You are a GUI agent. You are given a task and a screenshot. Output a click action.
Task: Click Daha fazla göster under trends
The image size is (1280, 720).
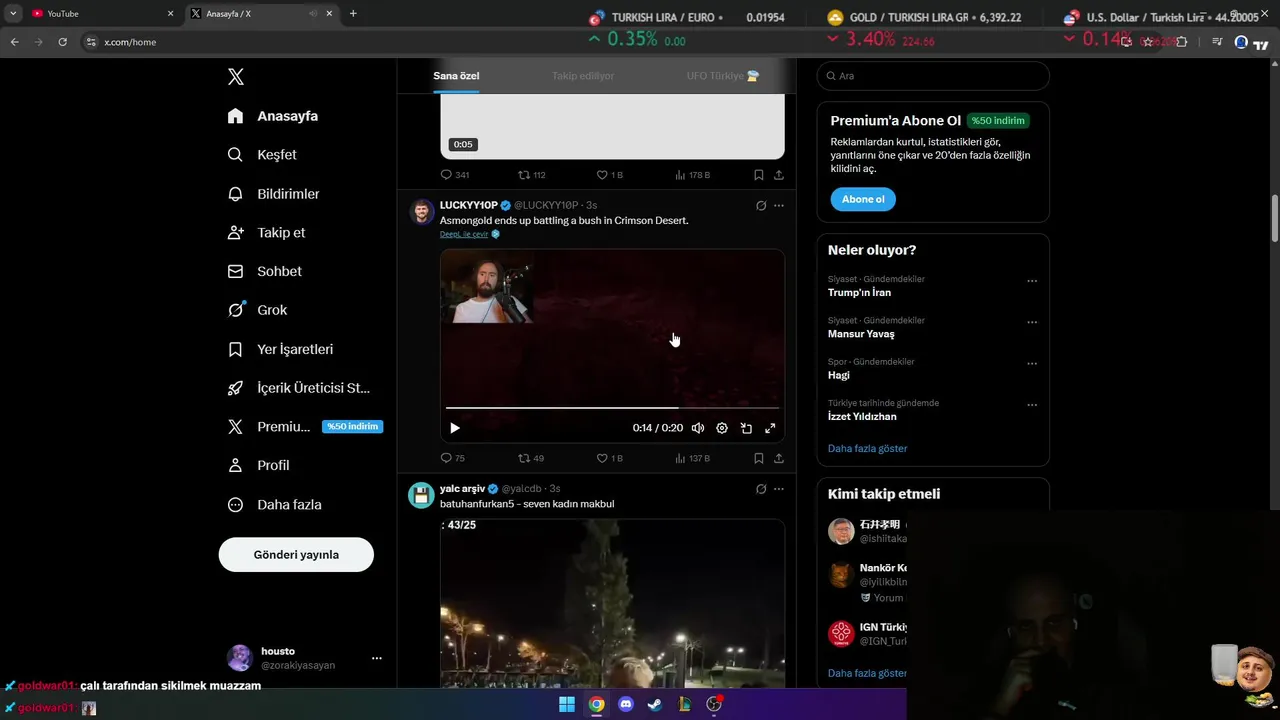pyautogui.click(x=867, y=448)
